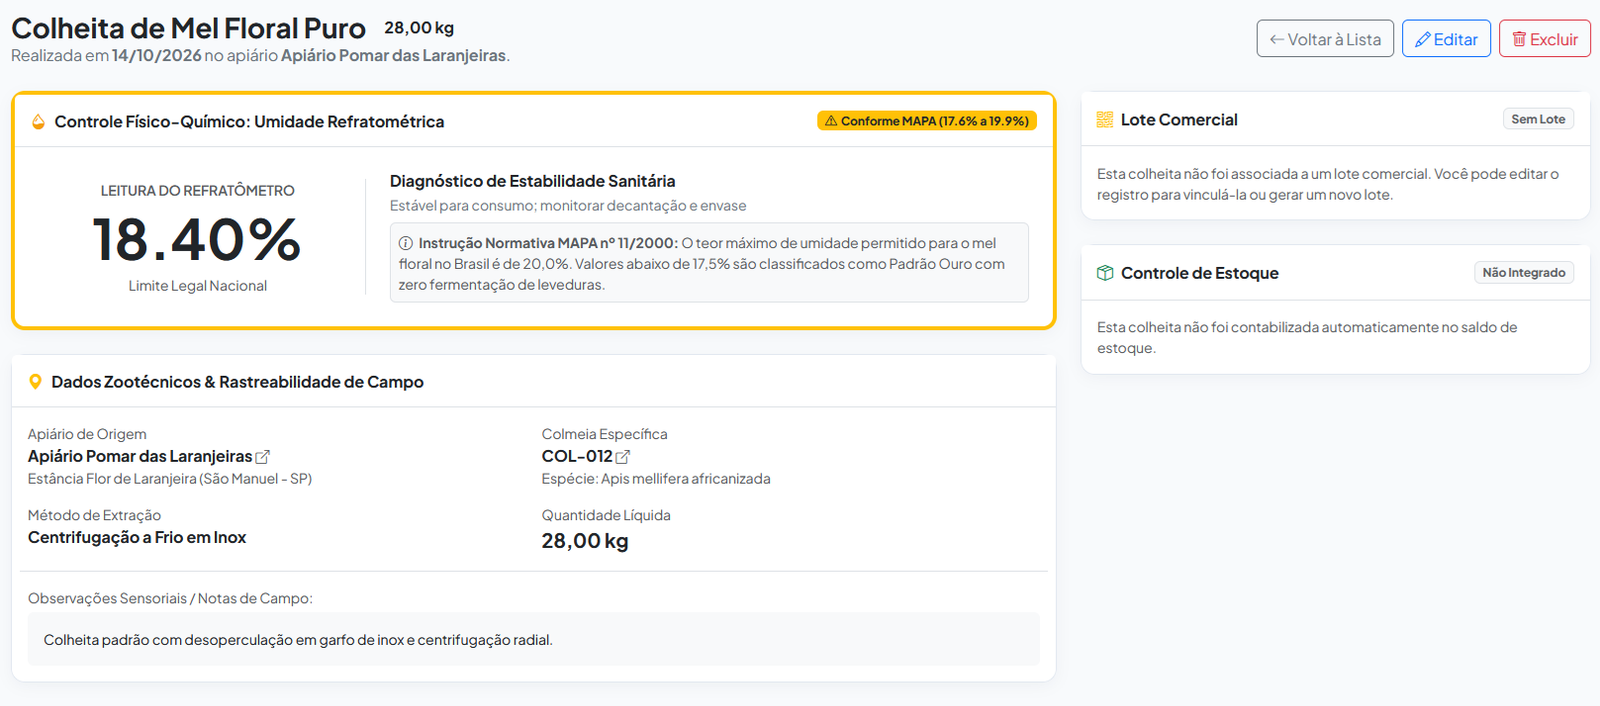
Task: Click the Lote Comercial heading
Action: tap(1179, 120)
